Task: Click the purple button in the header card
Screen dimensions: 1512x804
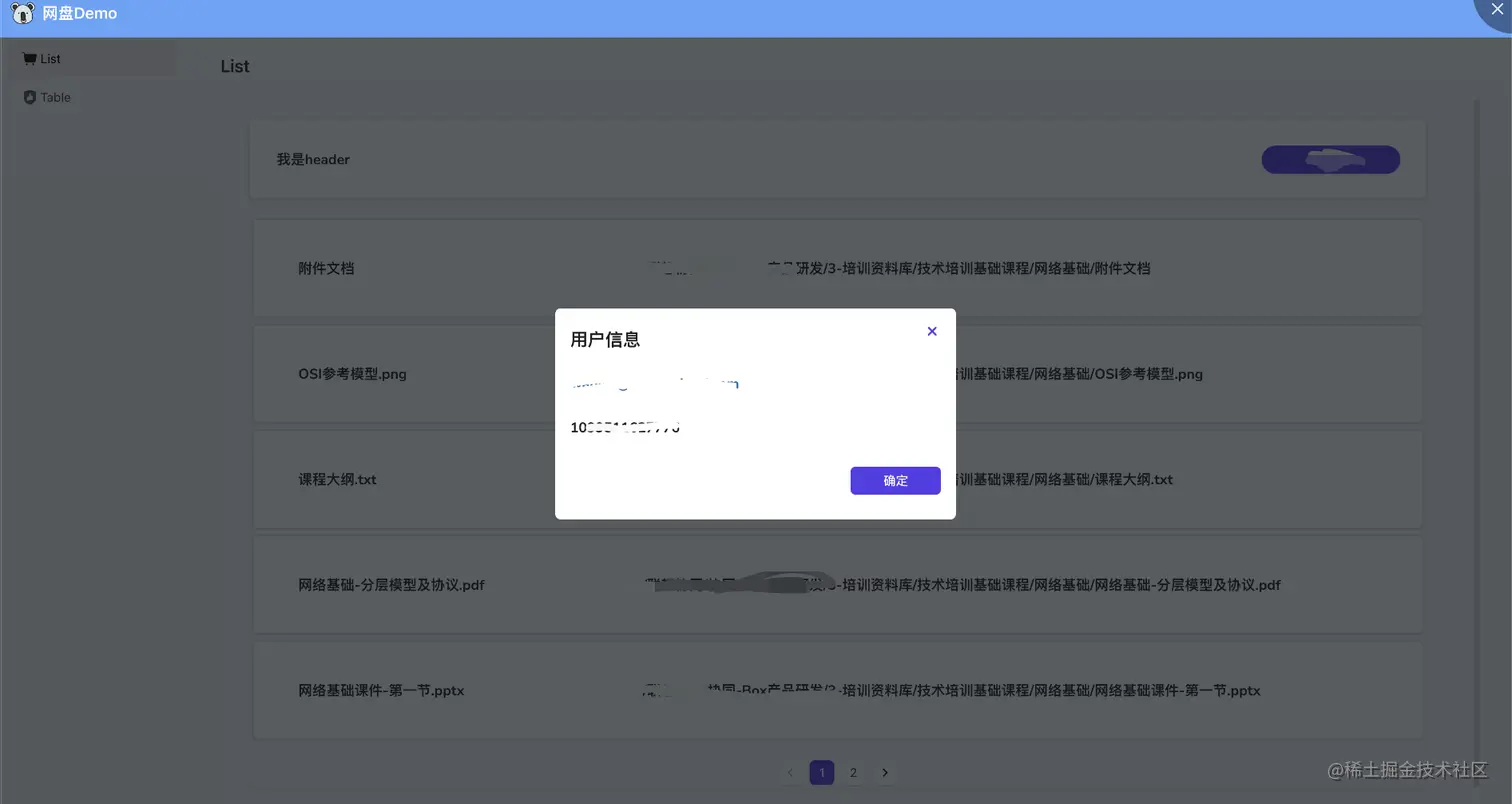Action: [x=1330, y=159]
